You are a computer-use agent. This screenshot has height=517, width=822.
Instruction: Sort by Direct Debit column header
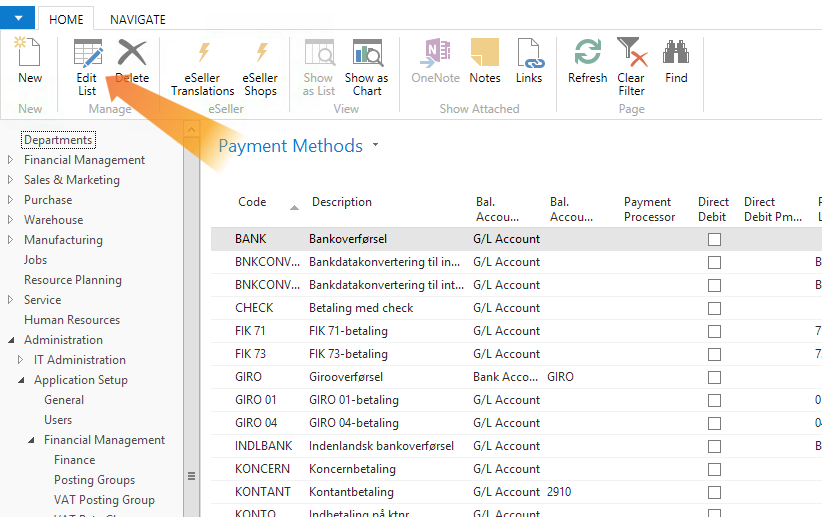(713, 209)
